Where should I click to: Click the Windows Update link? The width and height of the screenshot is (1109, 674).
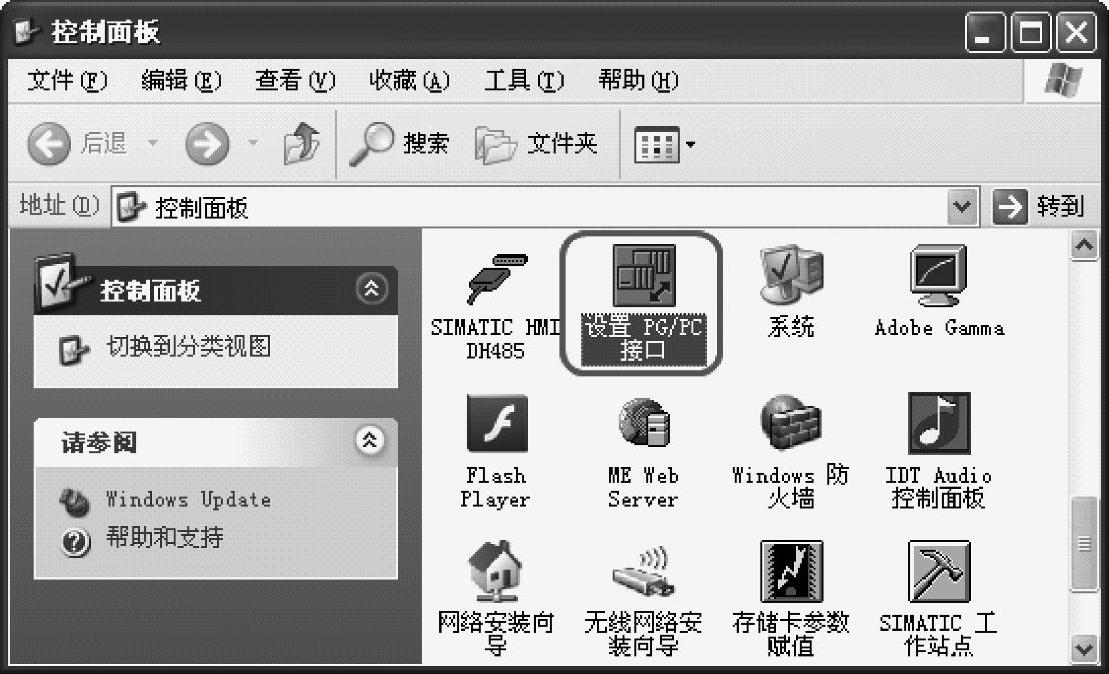click(188, 499)
